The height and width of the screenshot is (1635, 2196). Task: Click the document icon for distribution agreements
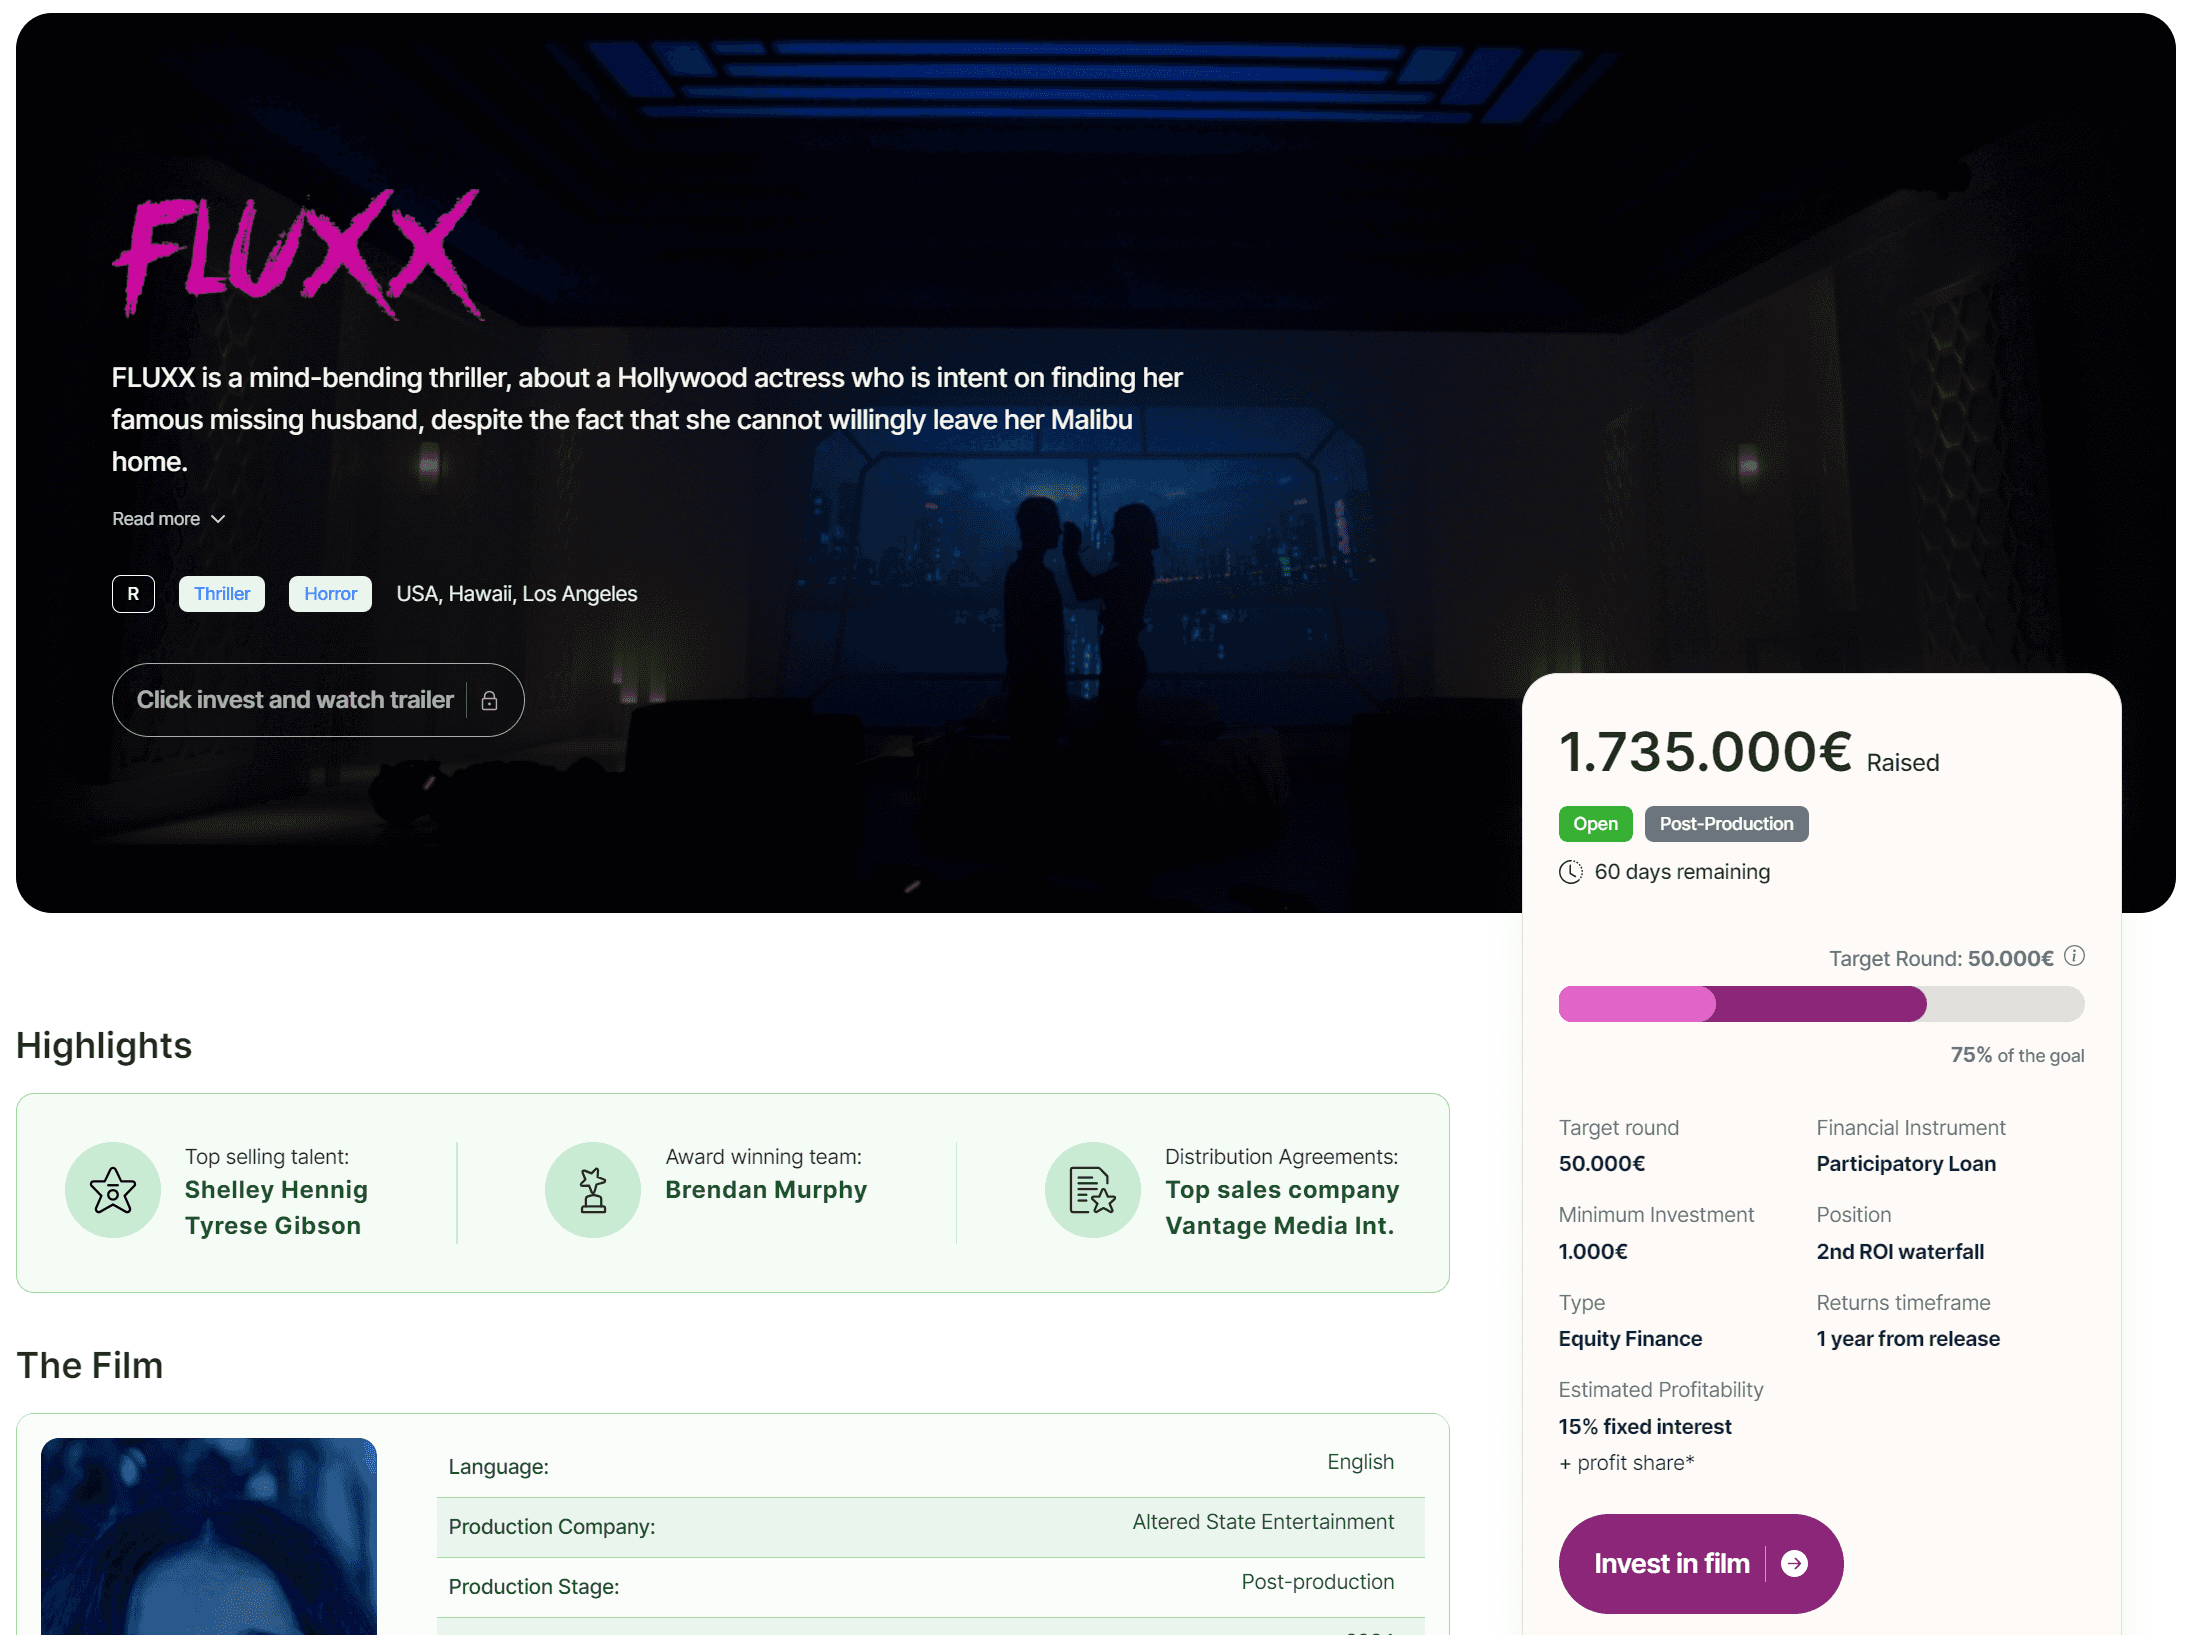(1092, 1190)
